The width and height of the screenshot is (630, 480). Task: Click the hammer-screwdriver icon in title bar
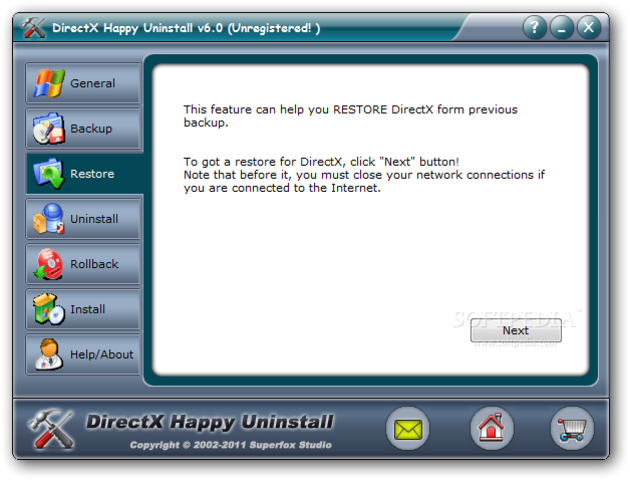click(33, 27)
